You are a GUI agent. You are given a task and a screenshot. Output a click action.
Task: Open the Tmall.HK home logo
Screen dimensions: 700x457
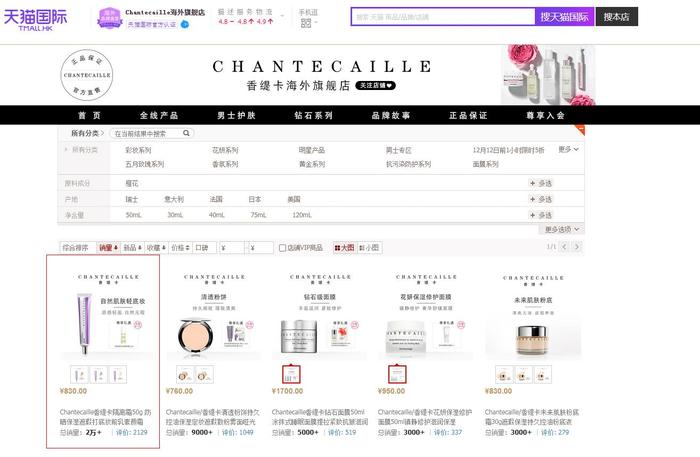coord(35,20)
